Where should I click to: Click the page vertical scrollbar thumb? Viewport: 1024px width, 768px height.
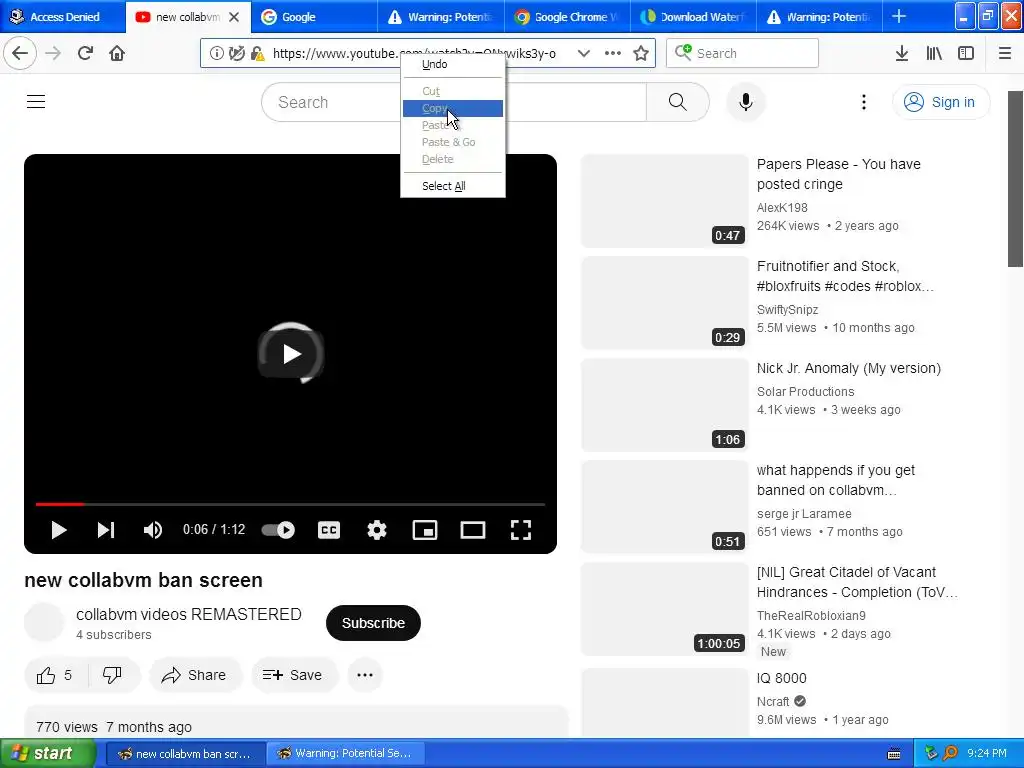(1015, 179)
